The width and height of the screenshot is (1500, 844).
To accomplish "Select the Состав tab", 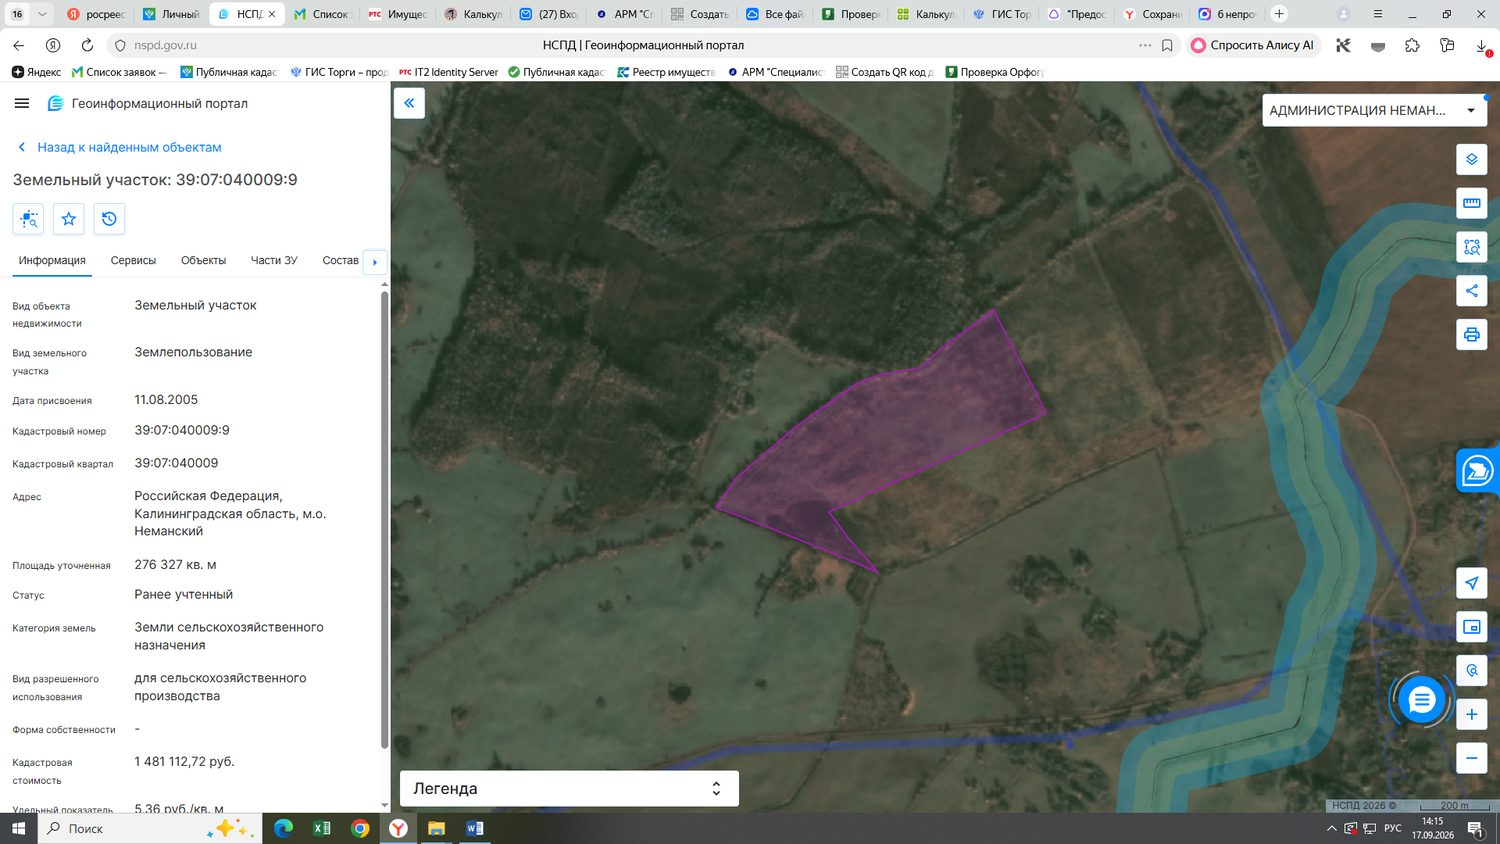I will pos(340,260).
